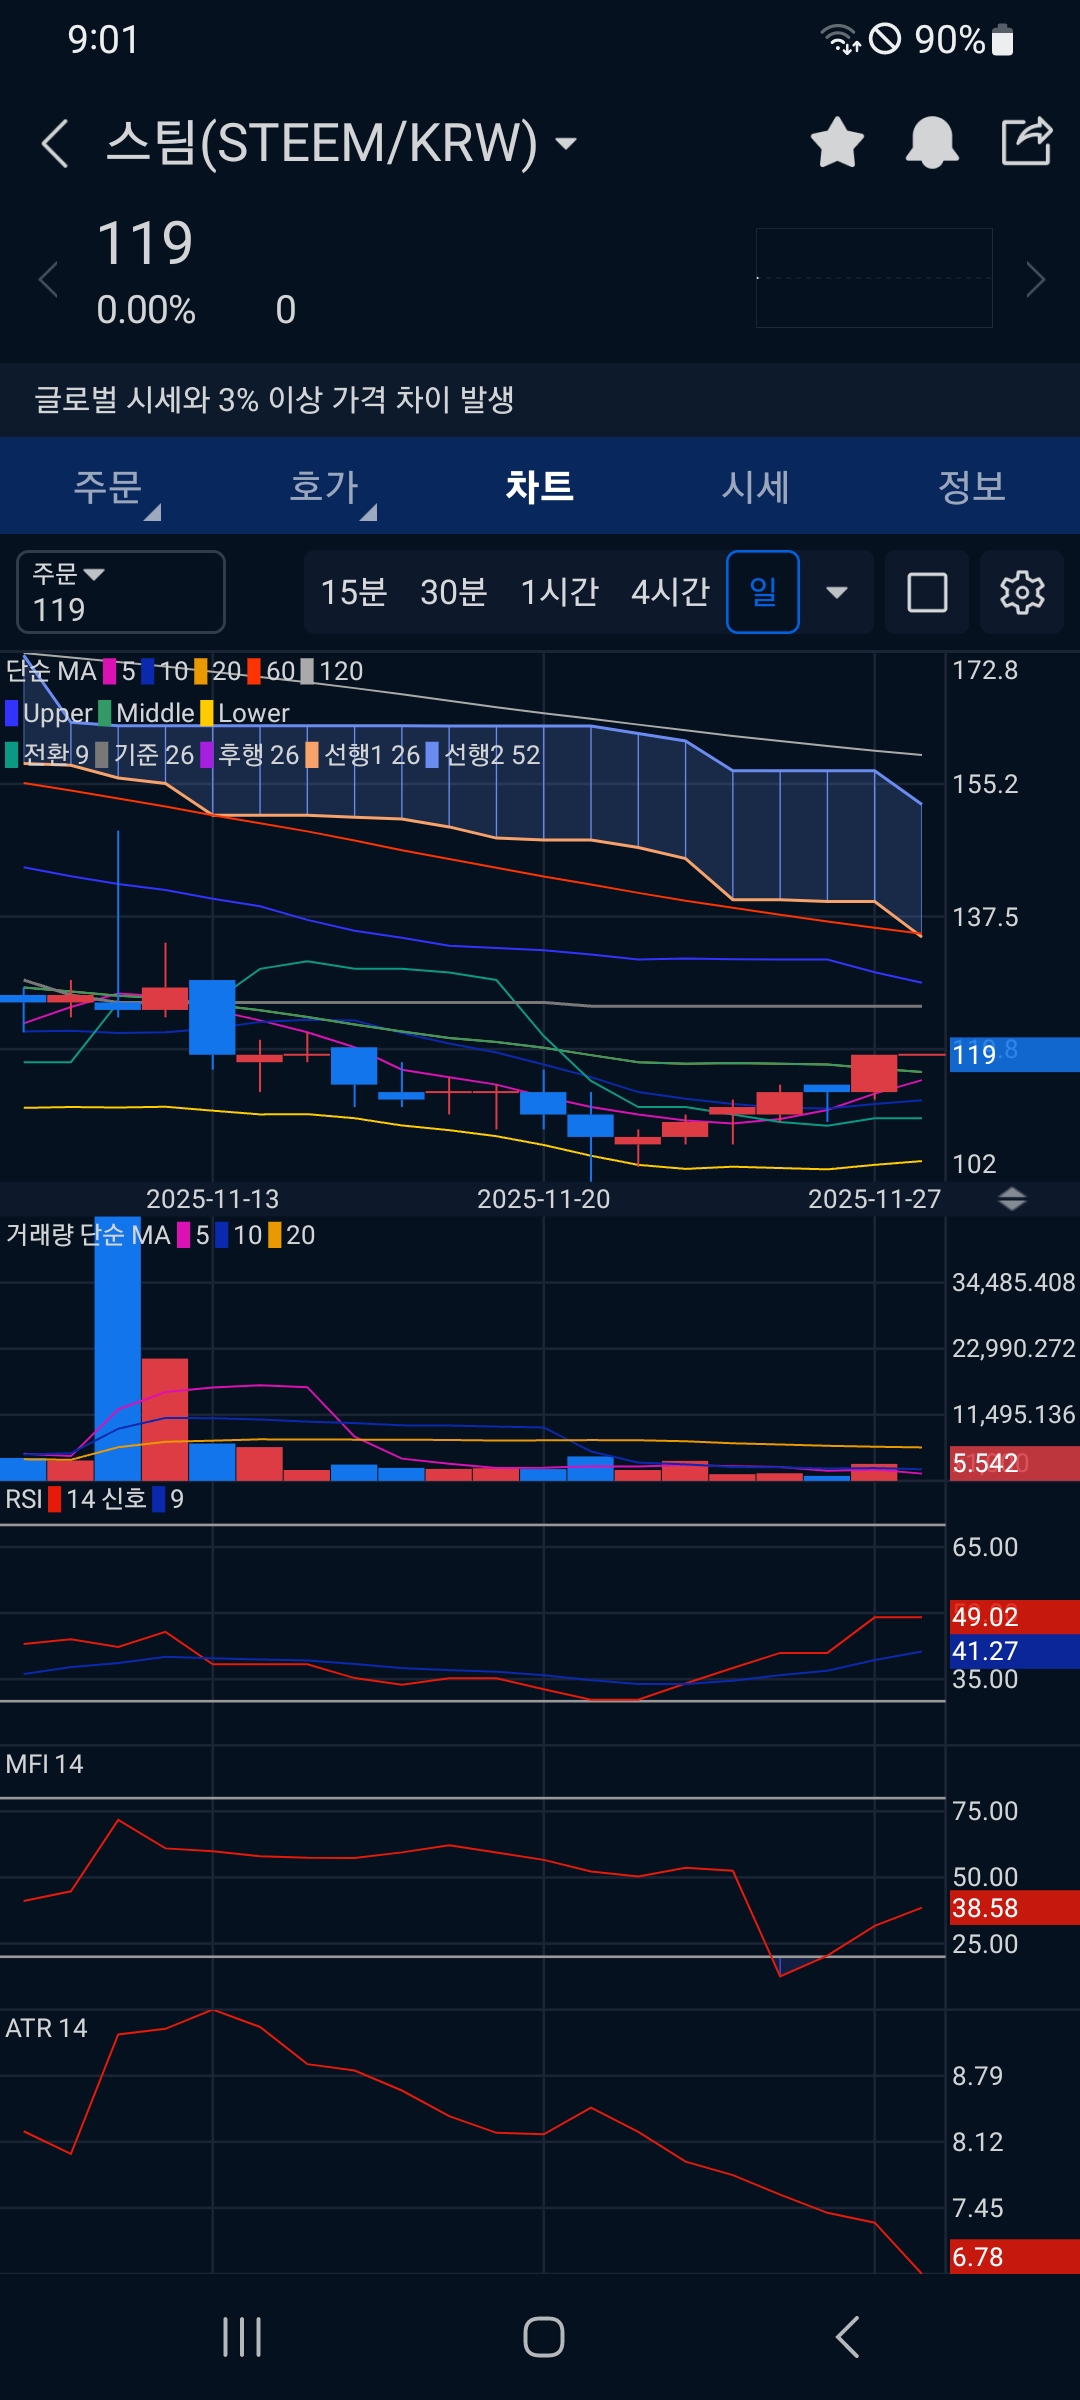
Task: Tap MFI 14 indicator label
Action: pyautogui.click(x=44, y=1764)
